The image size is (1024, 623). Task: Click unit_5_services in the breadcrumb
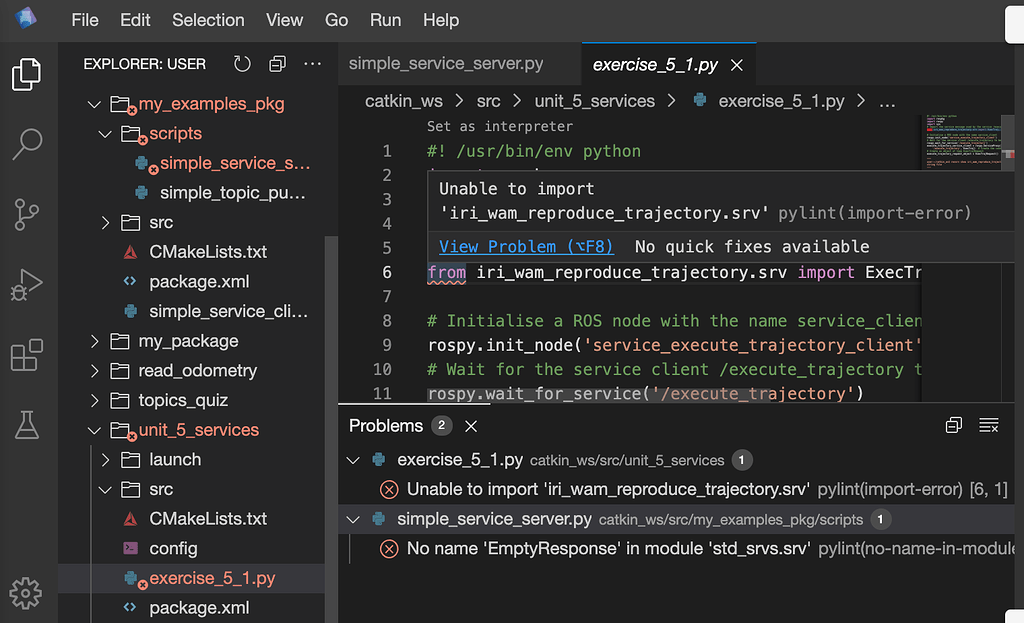594,100
